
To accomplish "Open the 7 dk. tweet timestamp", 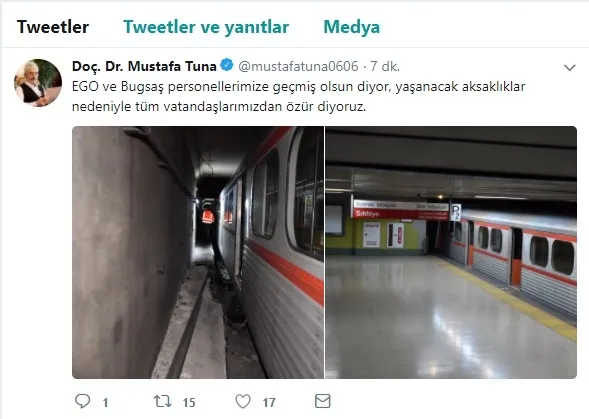I will [x=385, y=67].
